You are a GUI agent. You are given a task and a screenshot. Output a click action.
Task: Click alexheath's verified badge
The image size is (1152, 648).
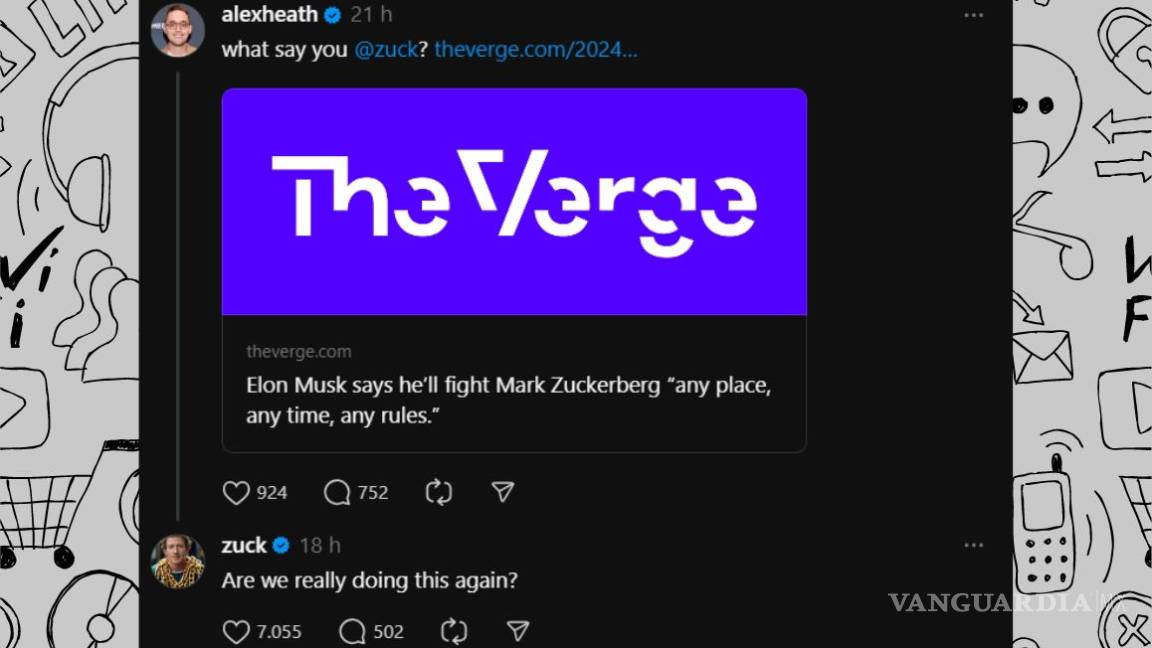click(331, 14)
